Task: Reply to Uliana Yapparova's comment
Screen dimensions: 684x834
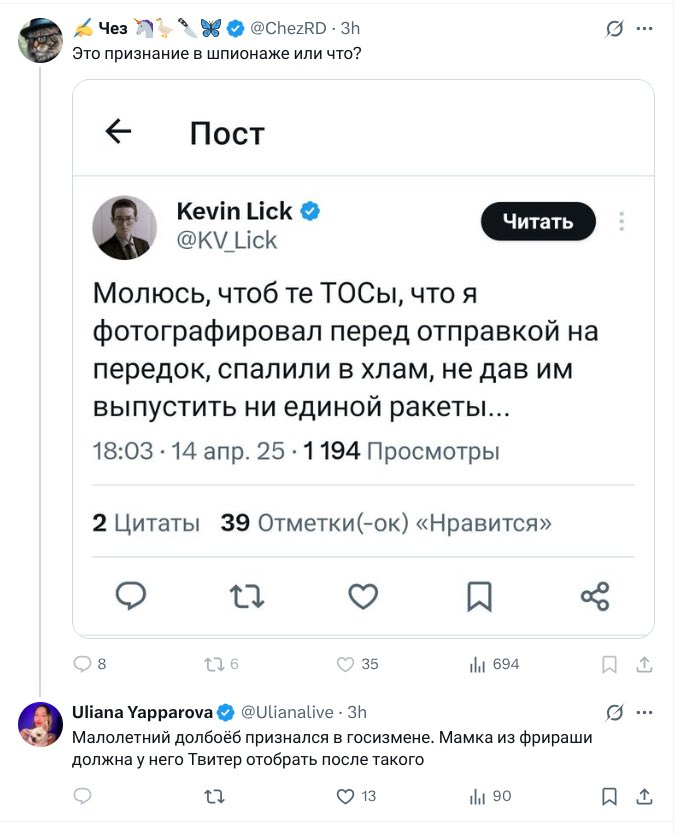Action: pos(83,796)
